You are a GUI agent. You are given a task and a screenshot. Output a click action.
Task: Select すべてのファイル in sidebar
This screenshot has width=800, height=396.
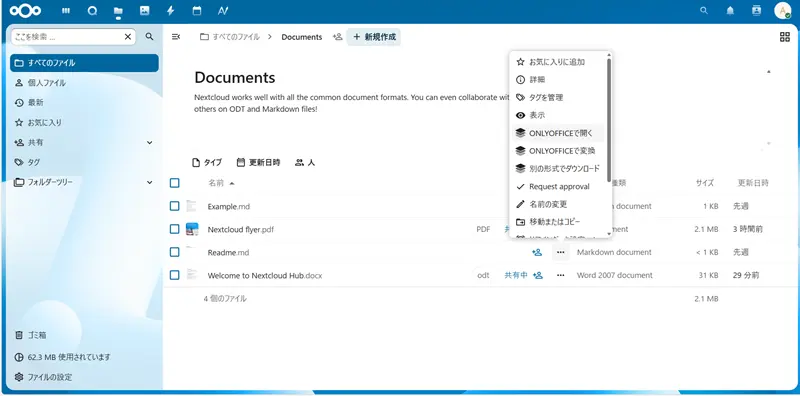click(84, 63)
